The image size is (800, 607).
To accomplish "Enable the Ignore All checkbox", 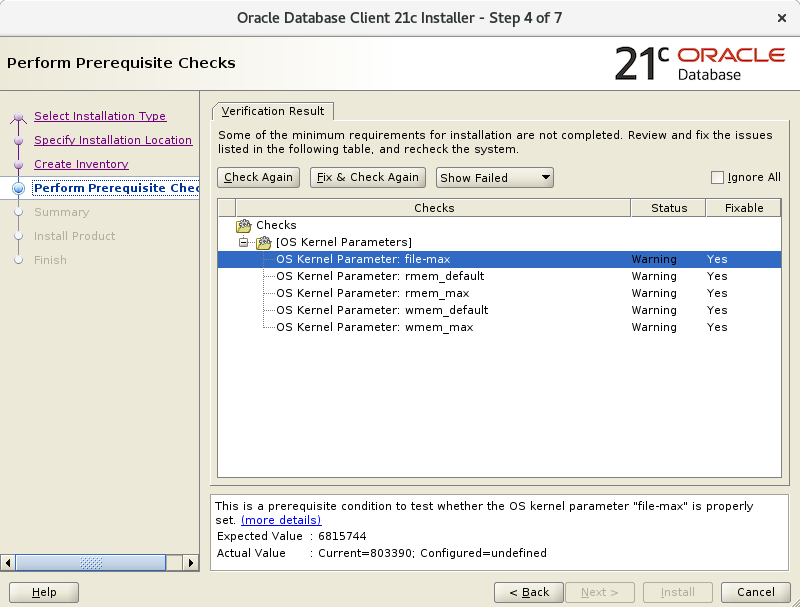I will click(x=717, y=176).
